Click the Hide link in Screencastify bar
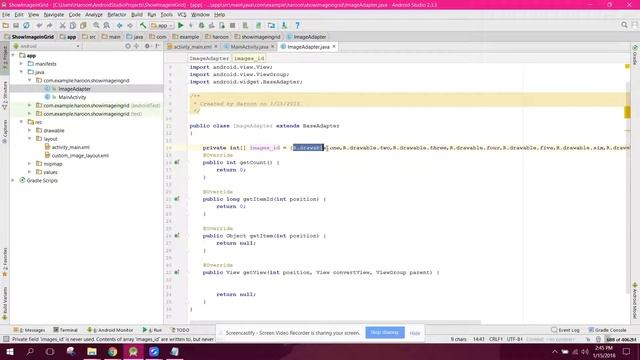640x360 pixels. click(415, 333)
